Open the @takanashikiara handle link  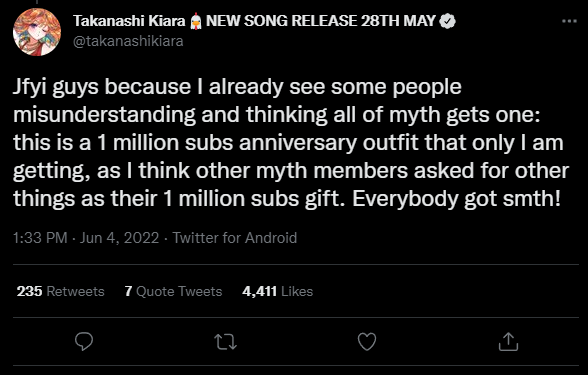point(128,41)
